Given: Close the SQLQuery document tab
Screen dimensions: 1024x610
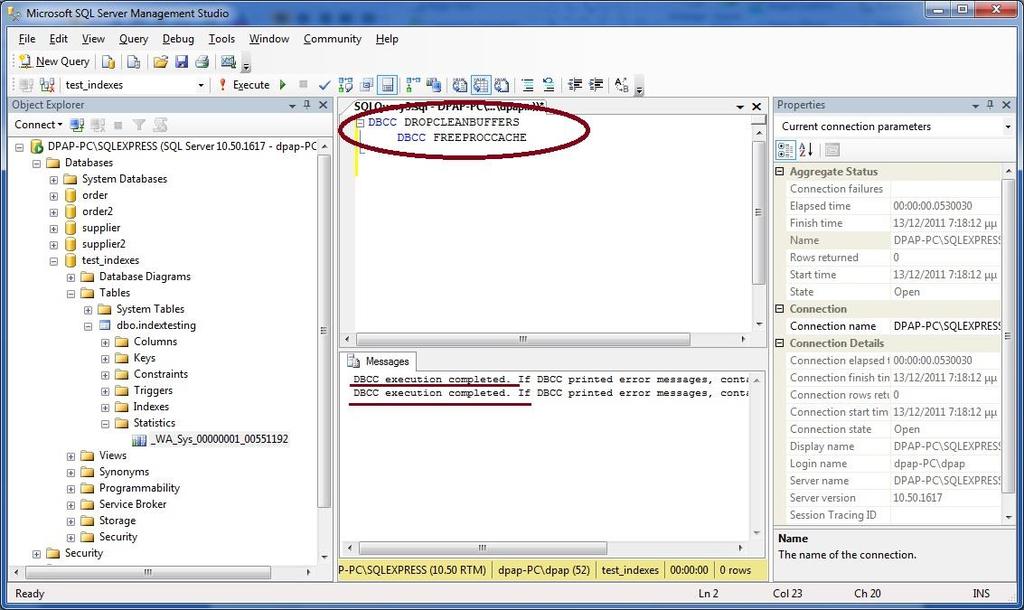Looking at the screenshot, I should (x=756, y=106).
